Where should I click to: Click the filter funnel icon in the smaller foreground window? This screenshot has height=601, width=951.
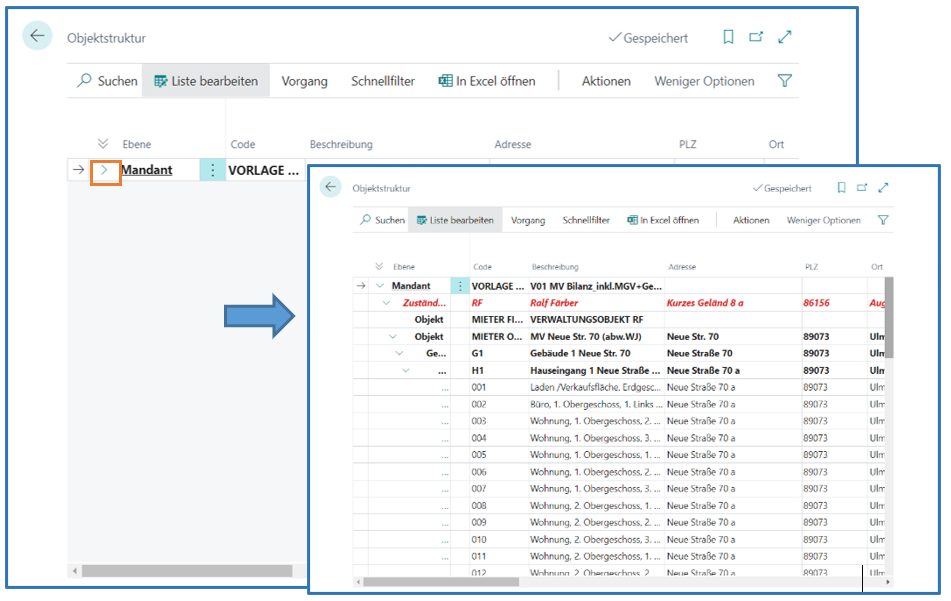pos(882,220)
